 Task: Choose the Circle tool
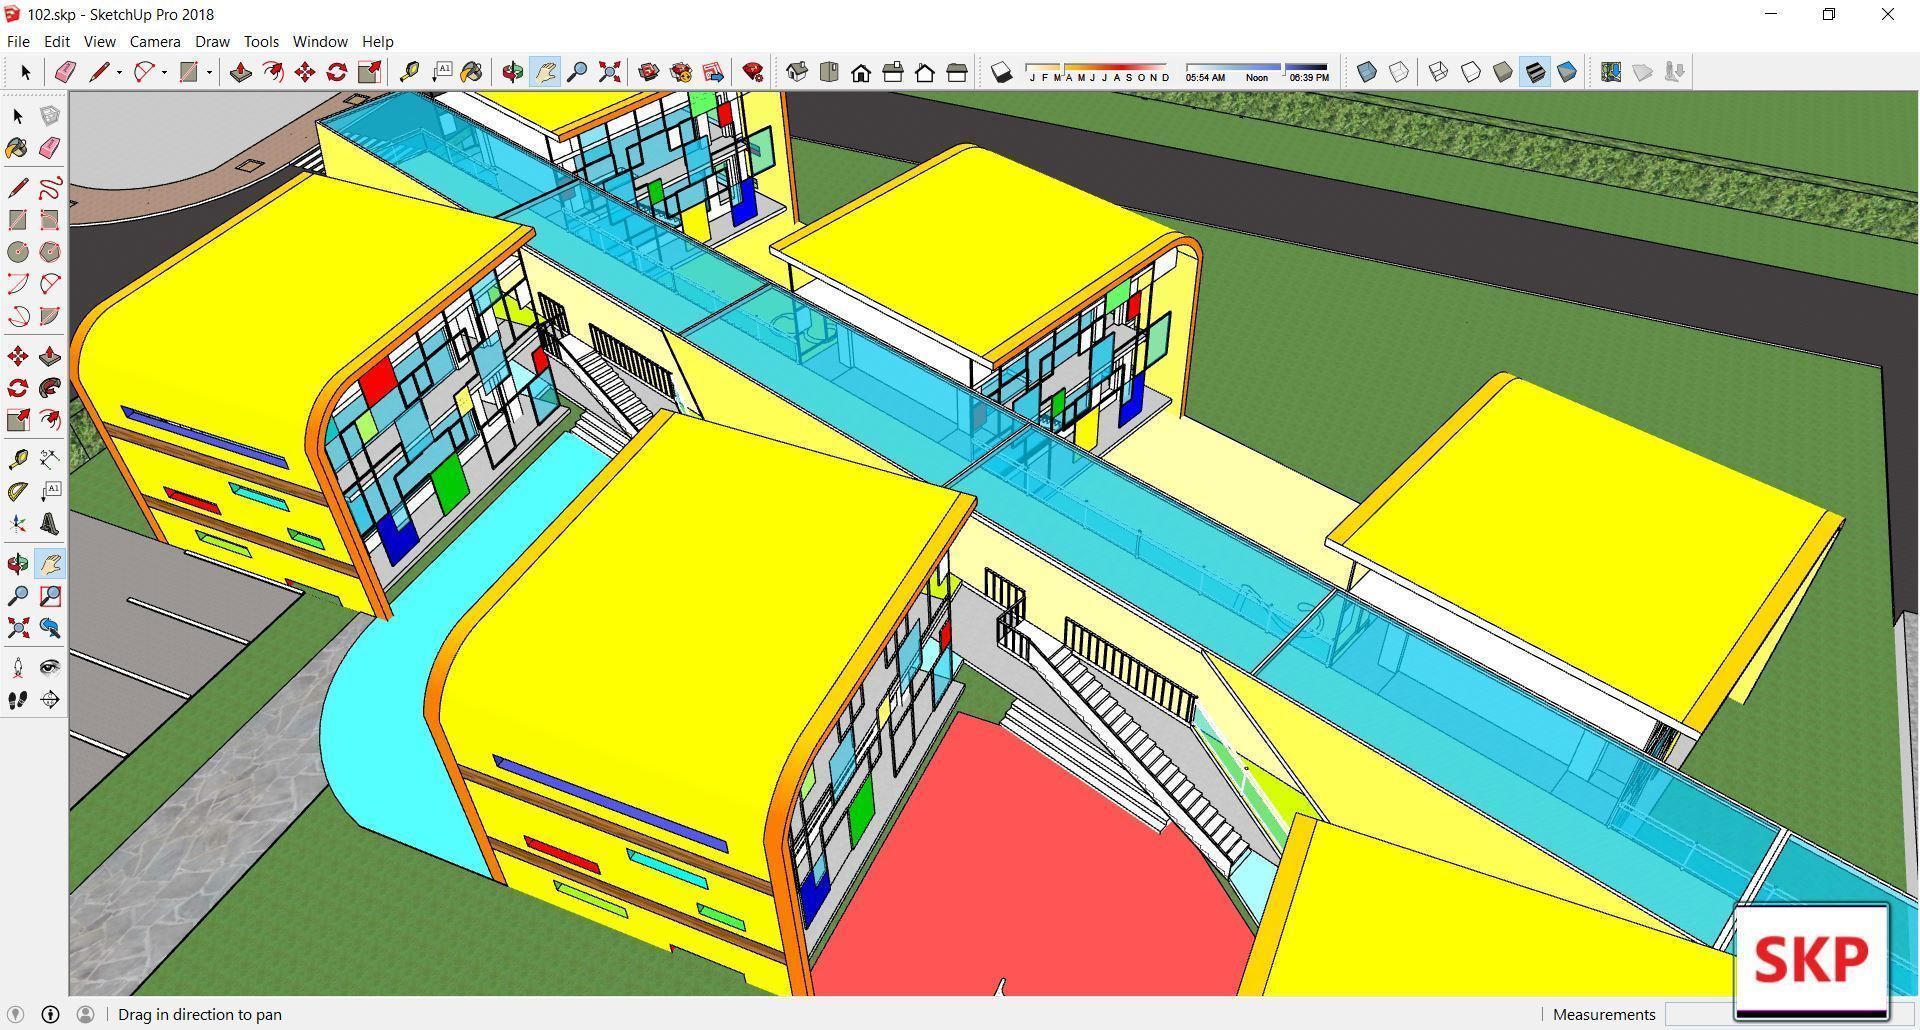(x=18, y=252)
